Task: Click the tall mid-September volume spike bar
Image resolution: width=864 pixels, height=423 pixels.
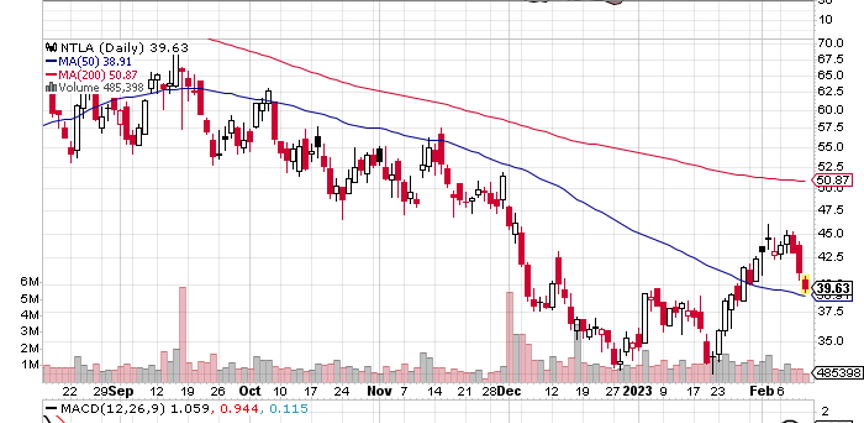Action: (182, 334)
